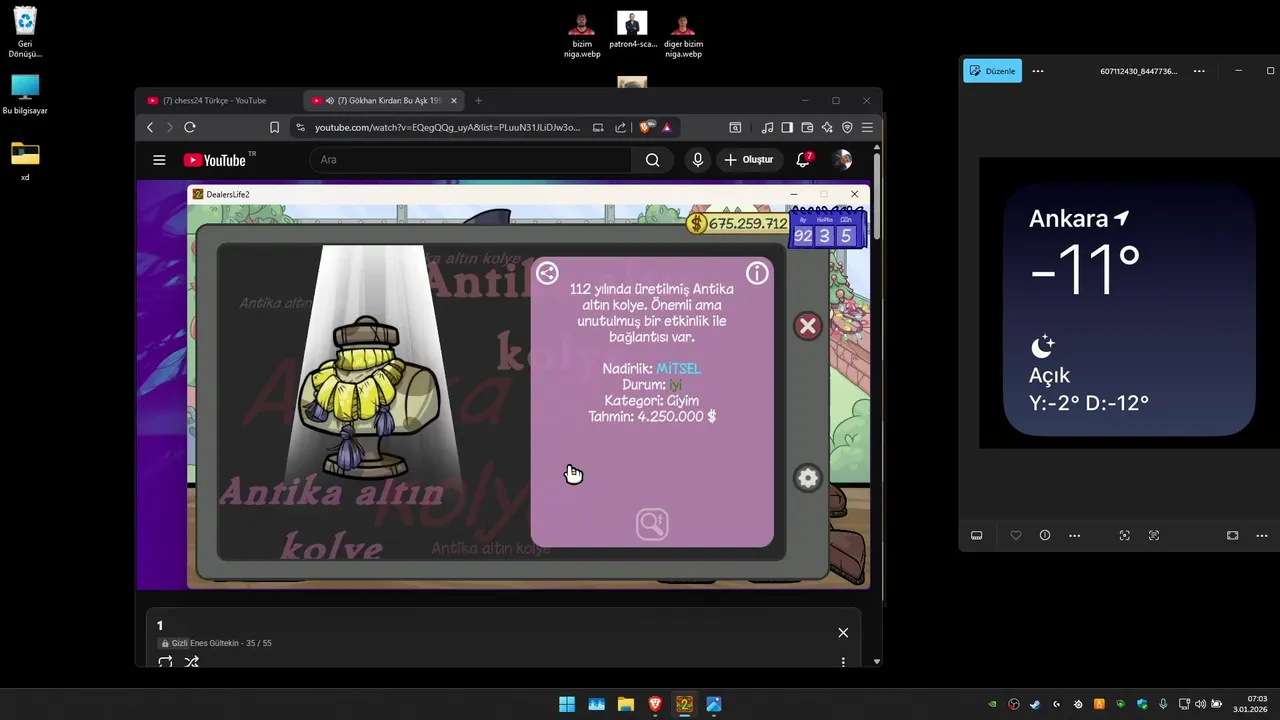Open Brave Shields lion icon
Viewport: 1280px width, 720px height.
[x=646, y=127]
